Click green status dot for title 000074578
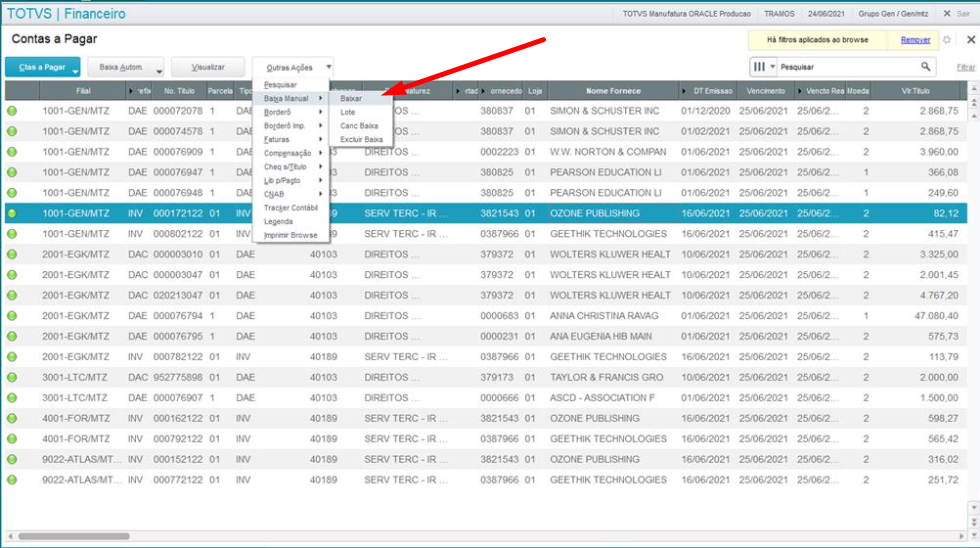 point(12,132)
